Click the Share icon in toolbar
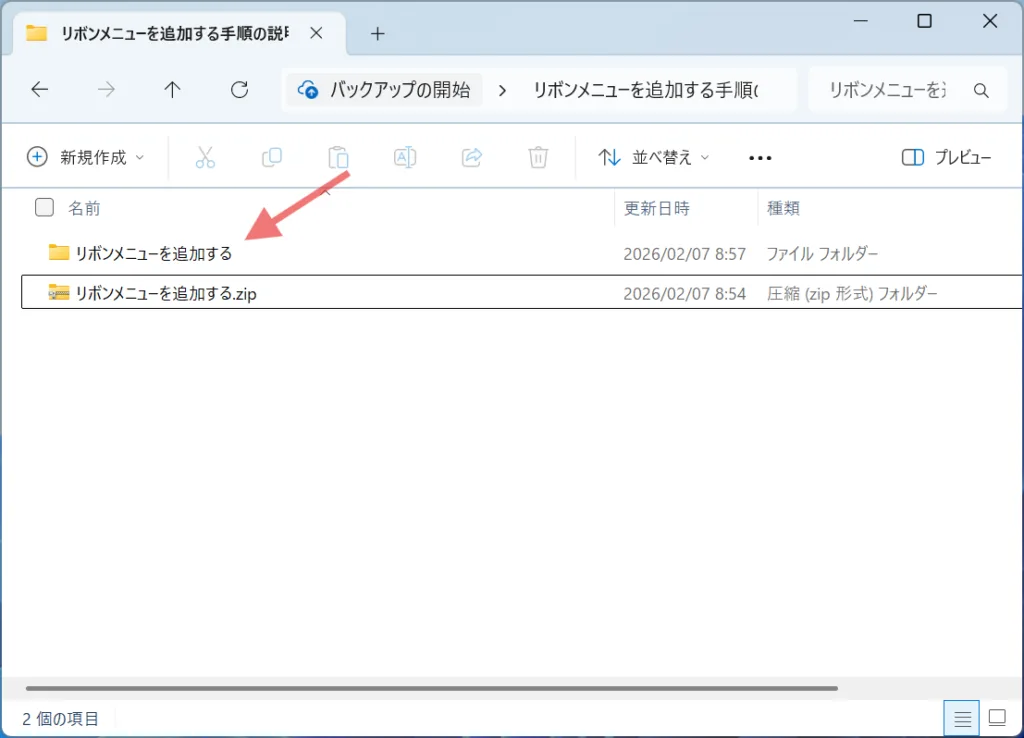This screenshot has height=738, width=1024. click(472, 157)
